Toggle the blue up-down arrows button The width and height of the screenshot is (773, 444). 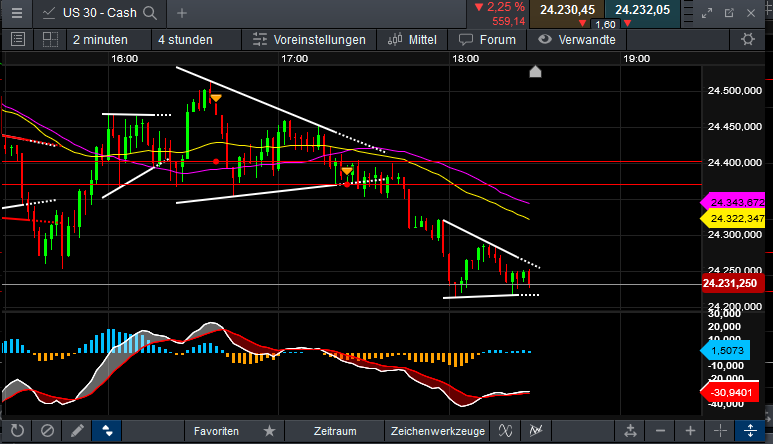point(107,431)
